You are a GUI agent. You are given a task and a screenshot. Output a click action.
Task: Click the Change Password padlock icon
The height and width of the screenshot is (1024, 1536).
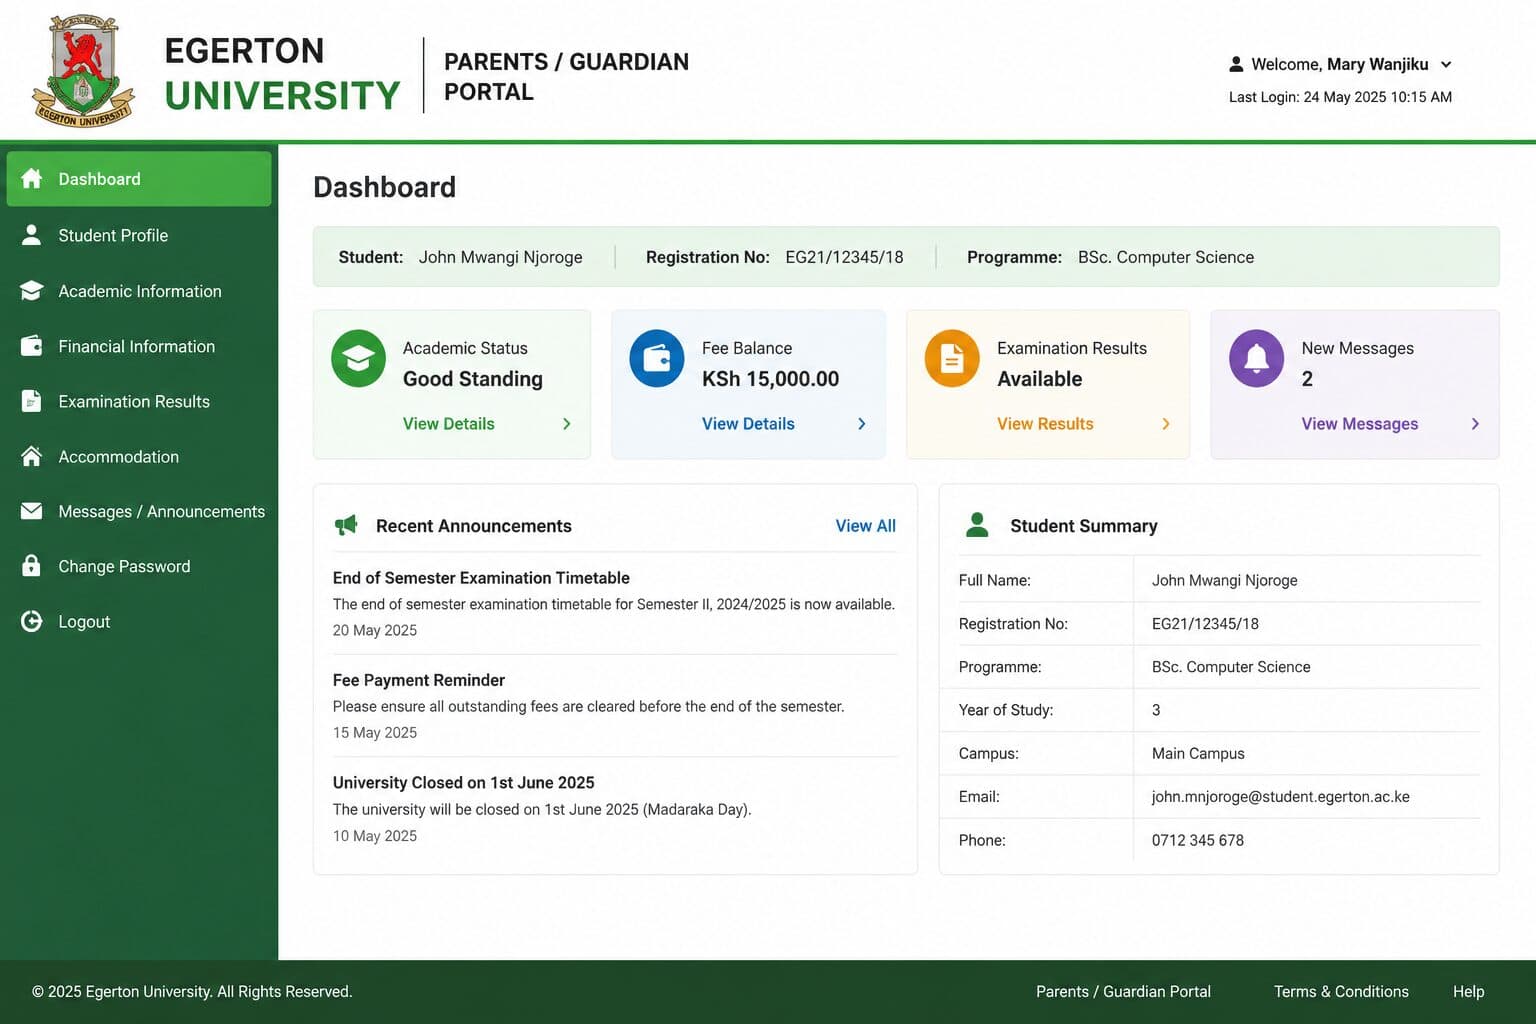[32, 566]
